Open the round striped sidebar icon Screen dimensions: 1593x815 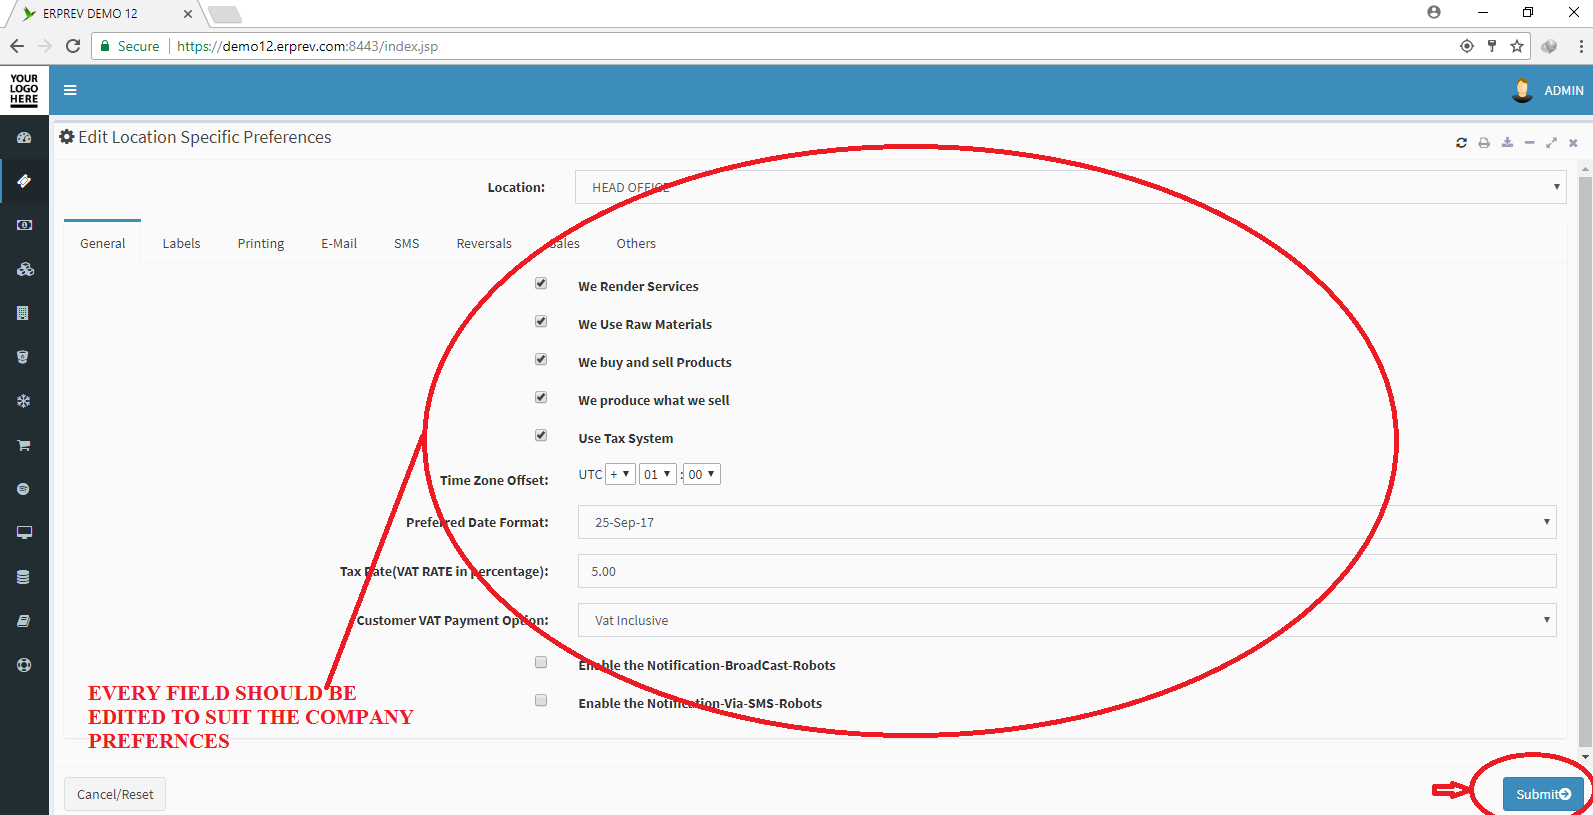(x=23, y=489)
